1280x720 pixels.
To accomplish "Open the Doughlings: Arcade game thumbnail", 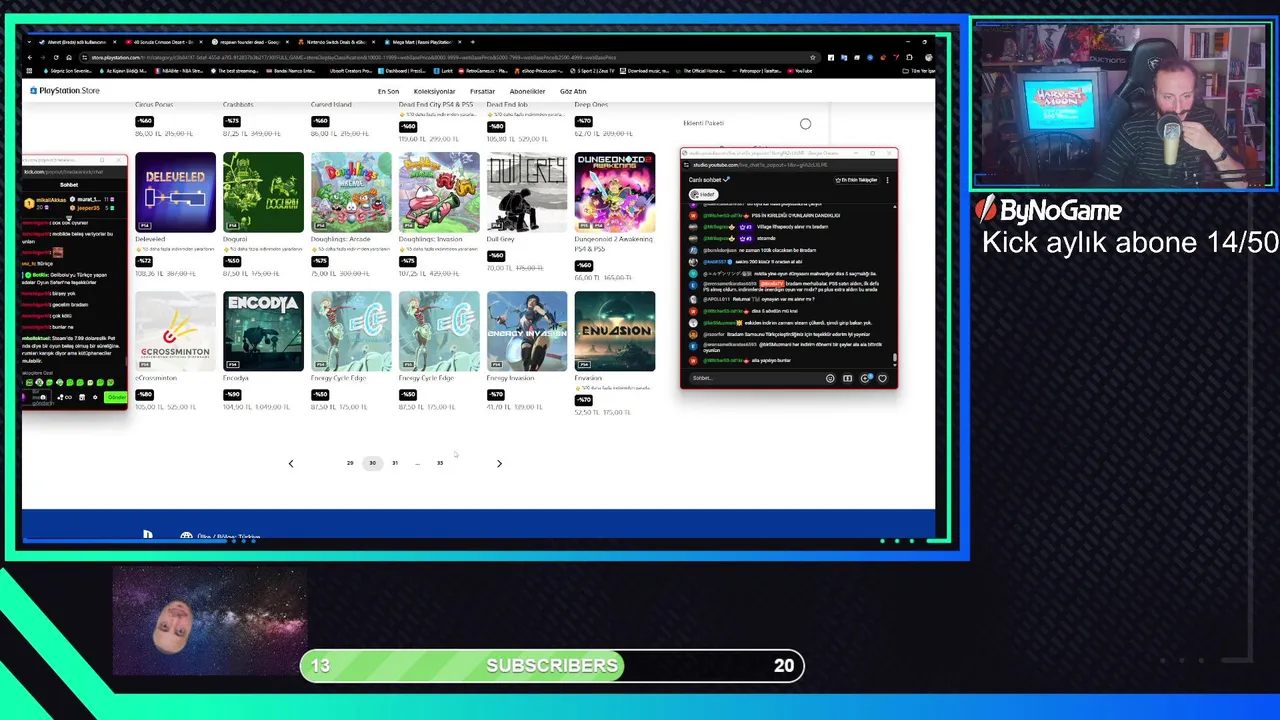I will coord(351,192).
